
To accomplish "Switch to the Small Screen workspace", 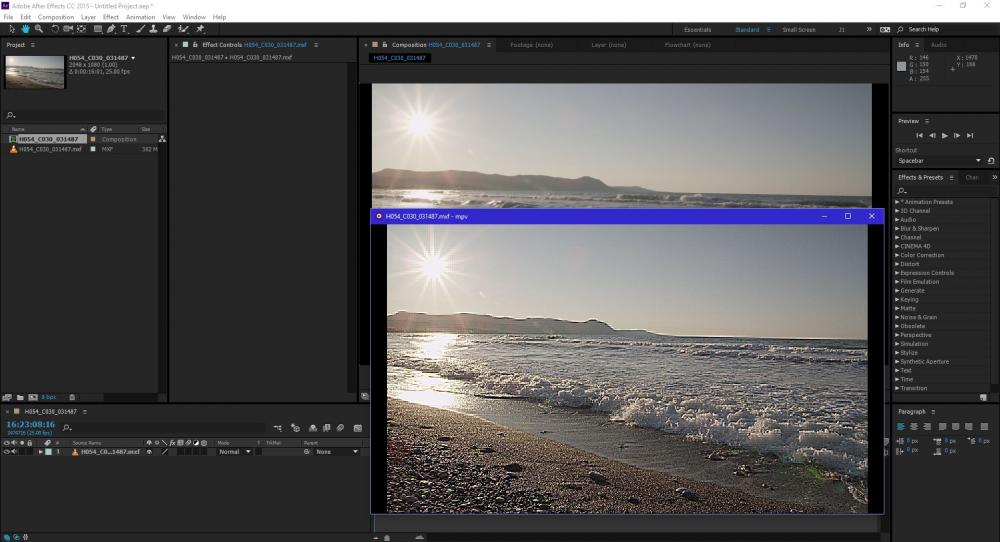I will click(x=798, y=30).
